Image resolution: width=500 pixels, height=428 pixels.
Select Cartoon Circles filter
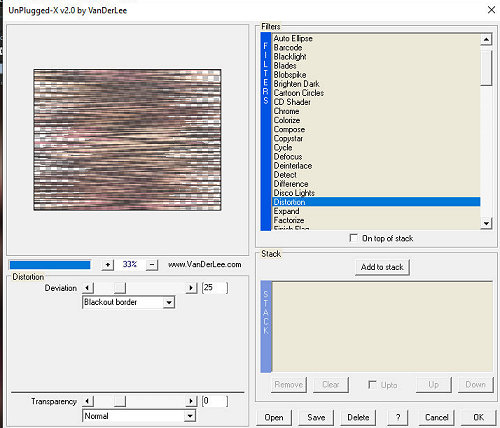click(376, 93)
